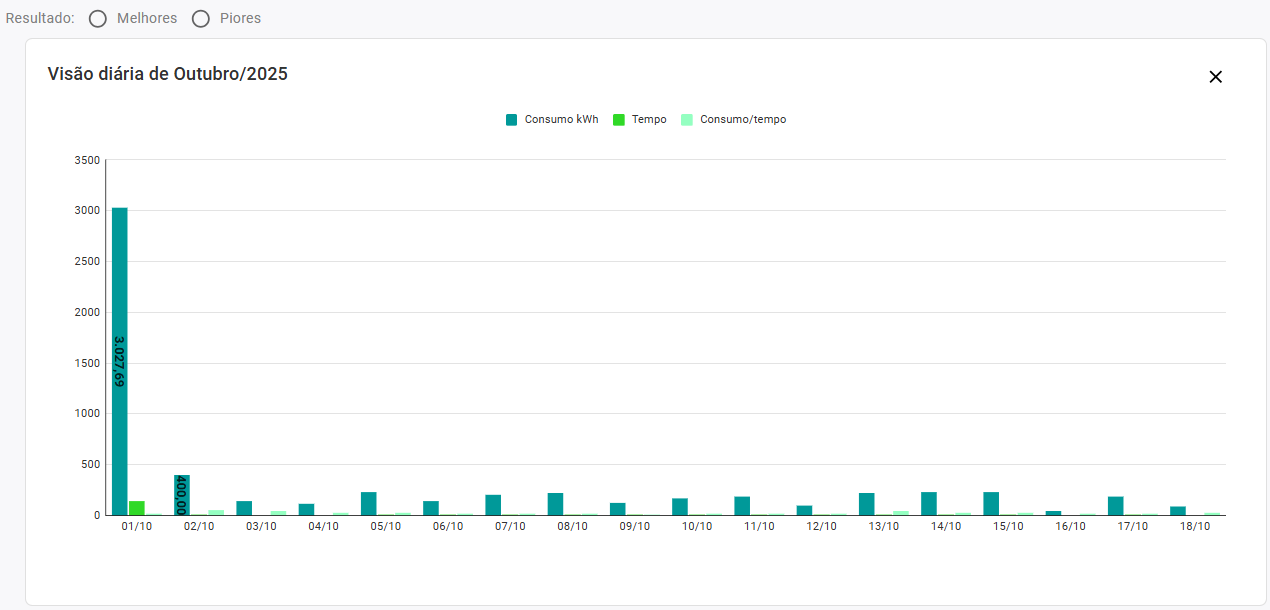Viewport: 1270px width, 610px height.
Task: Click the Consumo kWh bar for 14/10
Action: (x=929, y=503)
